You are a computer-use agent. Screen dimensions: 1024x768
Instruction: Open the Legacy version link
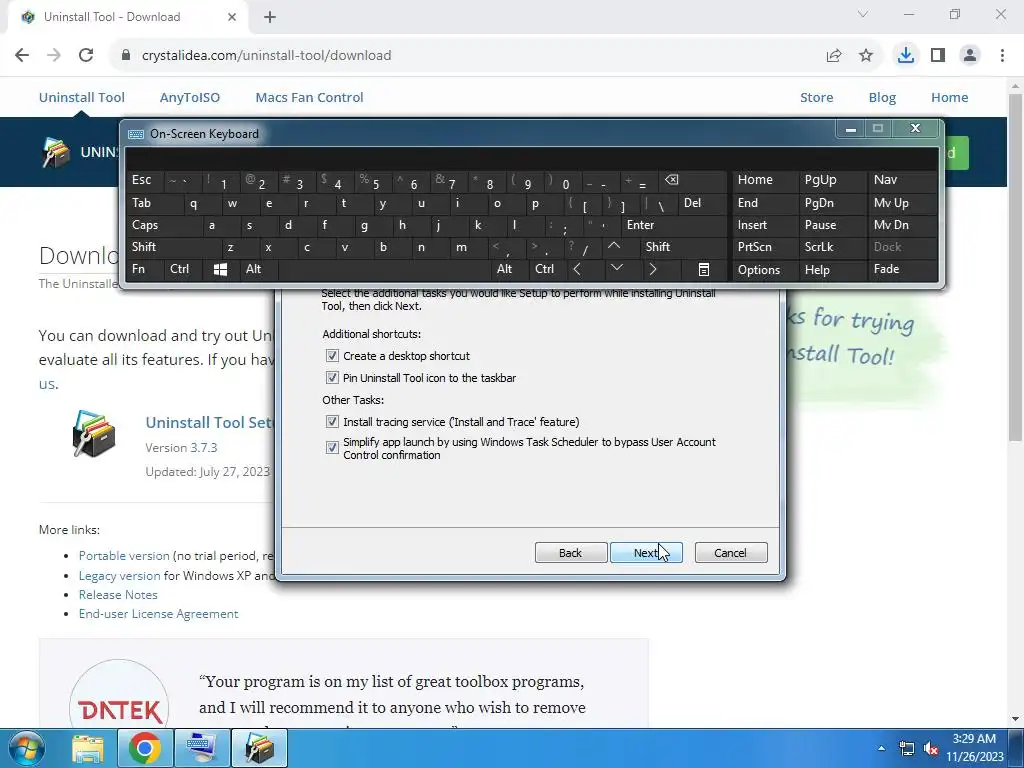point(120,576)
